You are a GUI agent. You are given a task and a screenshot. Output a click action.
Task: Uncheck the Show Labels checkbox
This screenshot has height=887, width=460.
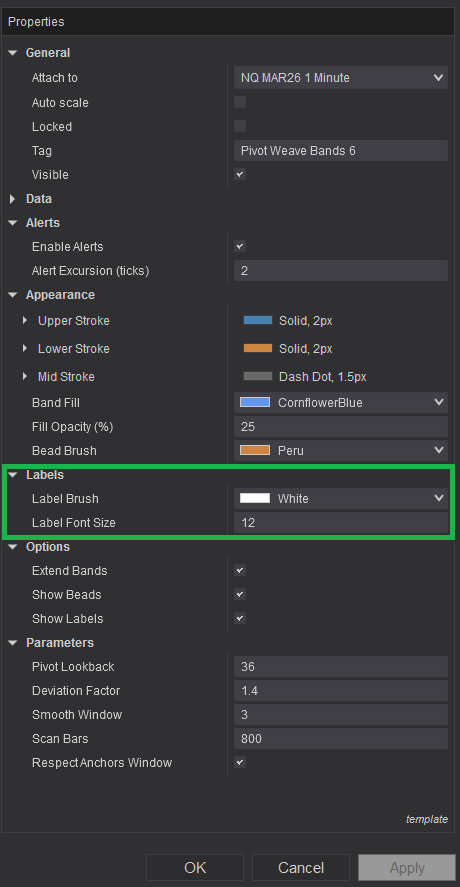(x=240, y=618)
